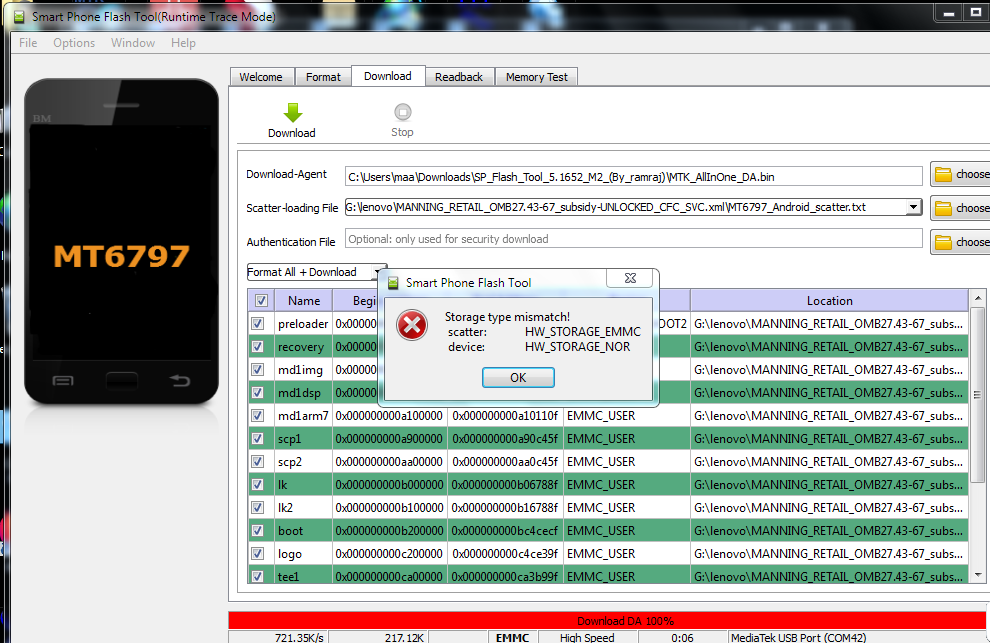This screenshot has height=643, width=990.
Task: Open the Help menu
Action: tap(183, 43)
